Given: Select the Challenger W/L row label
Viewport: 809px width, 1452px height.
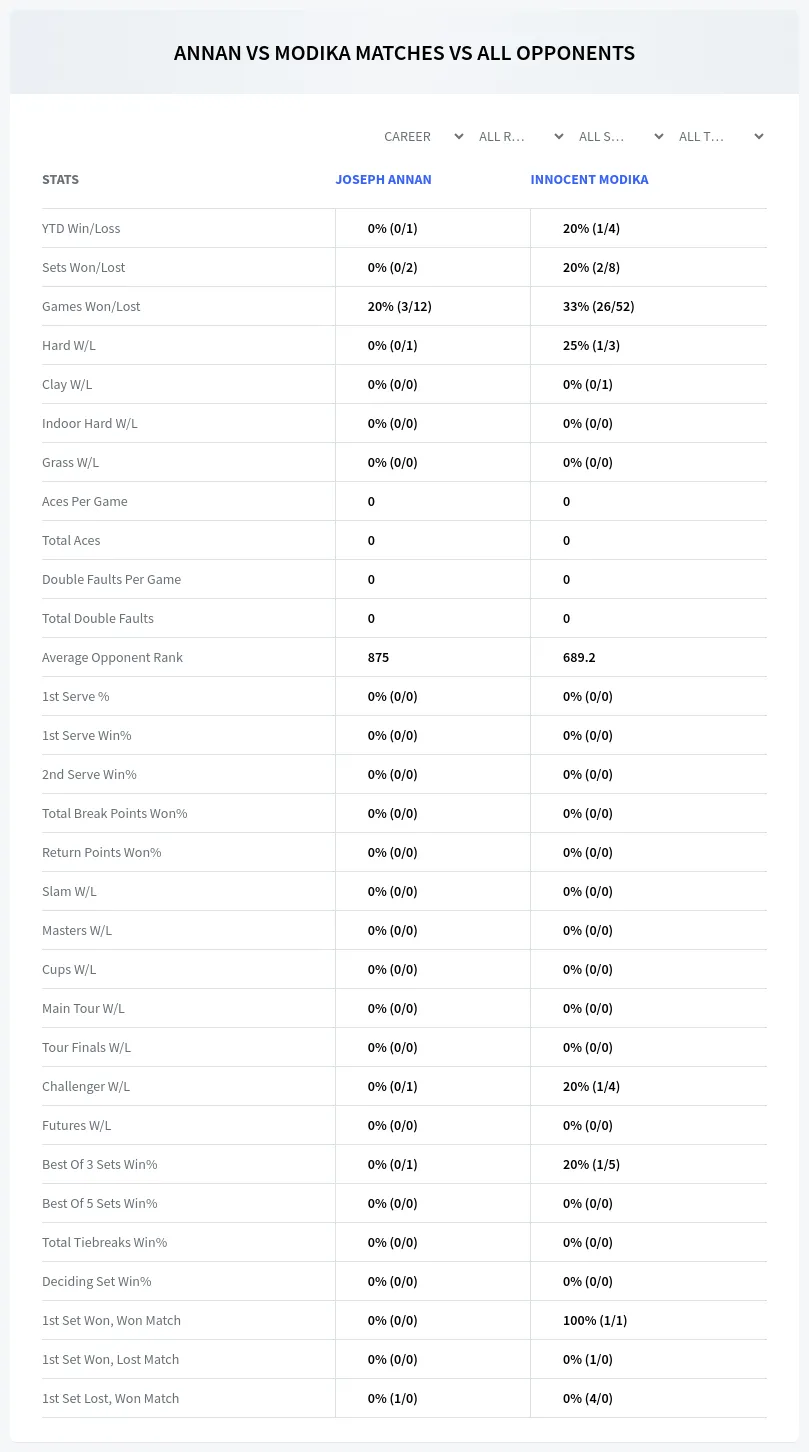Looking at the screenshot, I should click(86, 1086).
